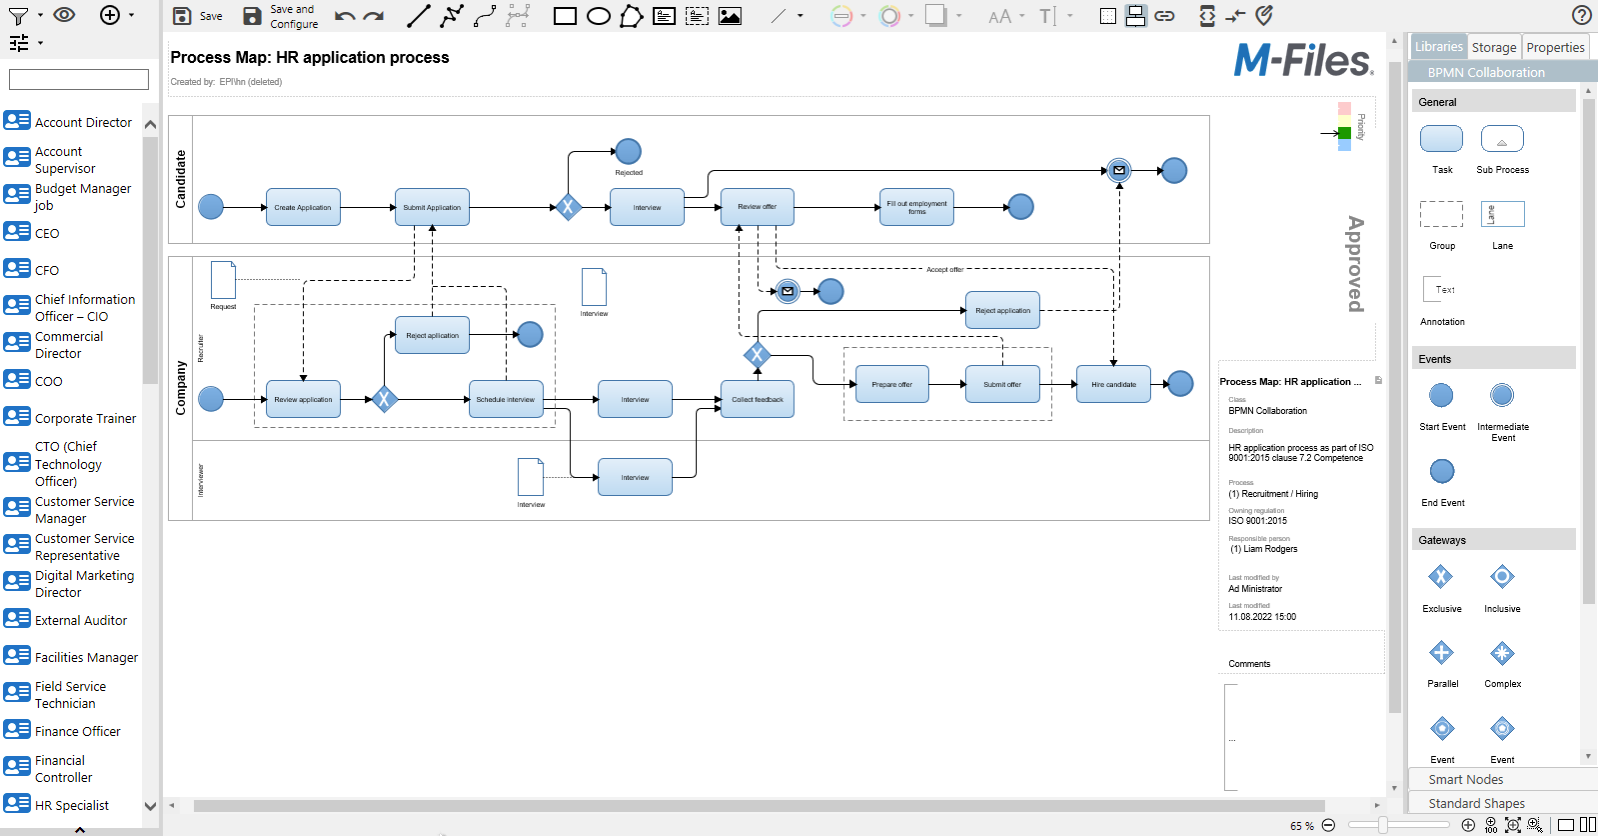Select the straight line drawing tool

(418, 16)
